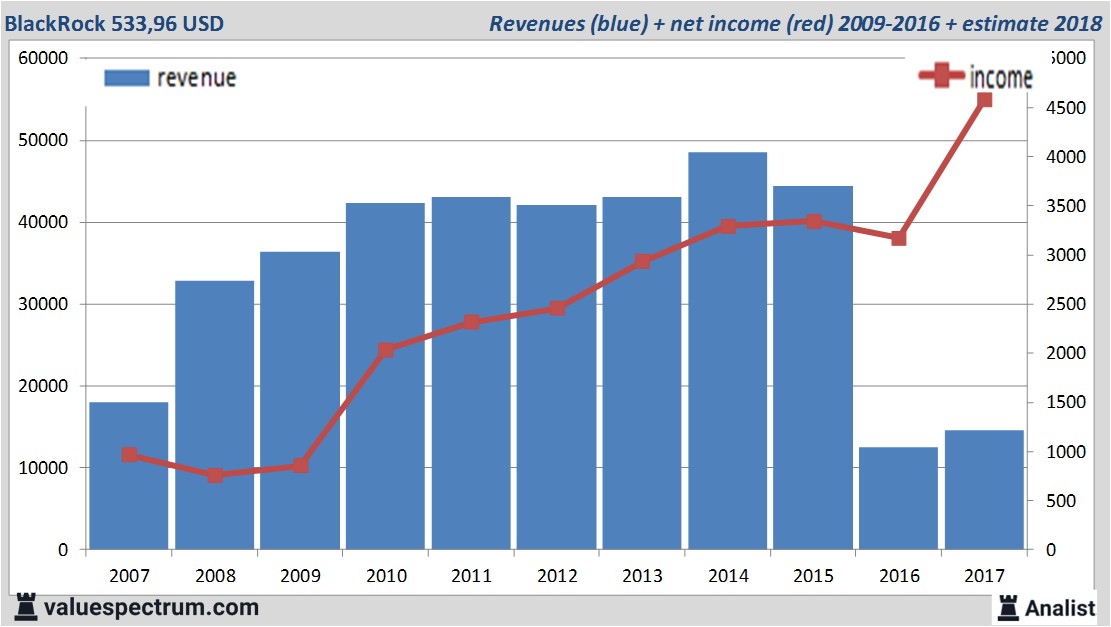Click the tallest revenue bar for 2014
1111x627 pixels.
(x=728, y=351)
